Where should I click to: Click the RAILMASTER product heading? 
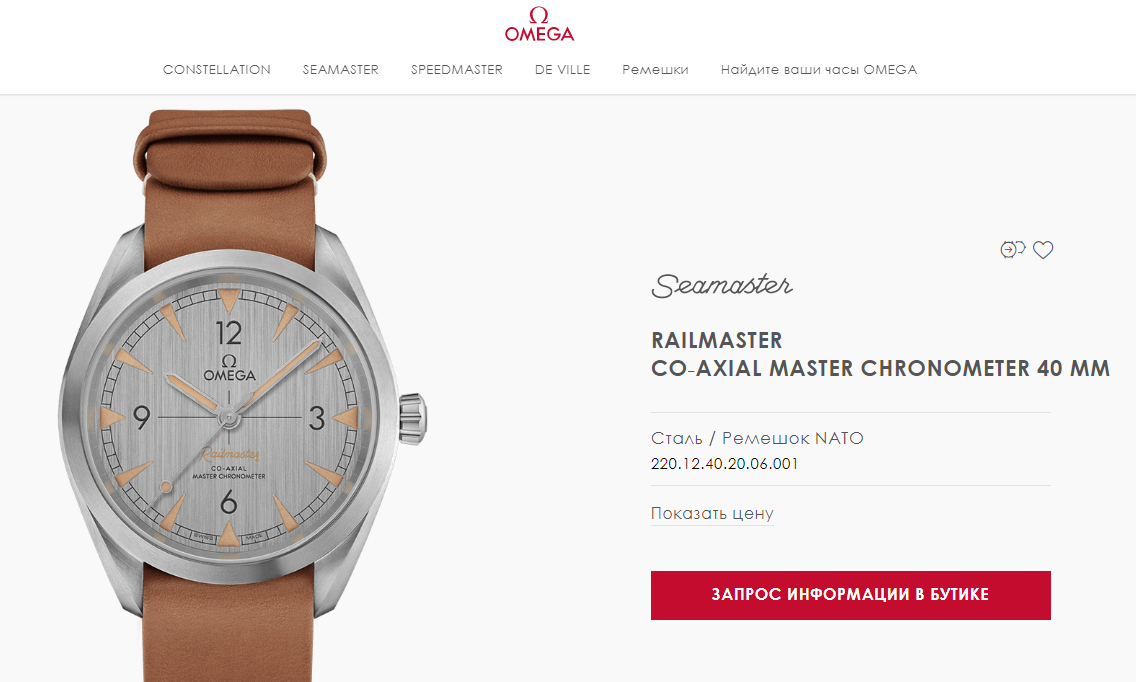(717, 340)
